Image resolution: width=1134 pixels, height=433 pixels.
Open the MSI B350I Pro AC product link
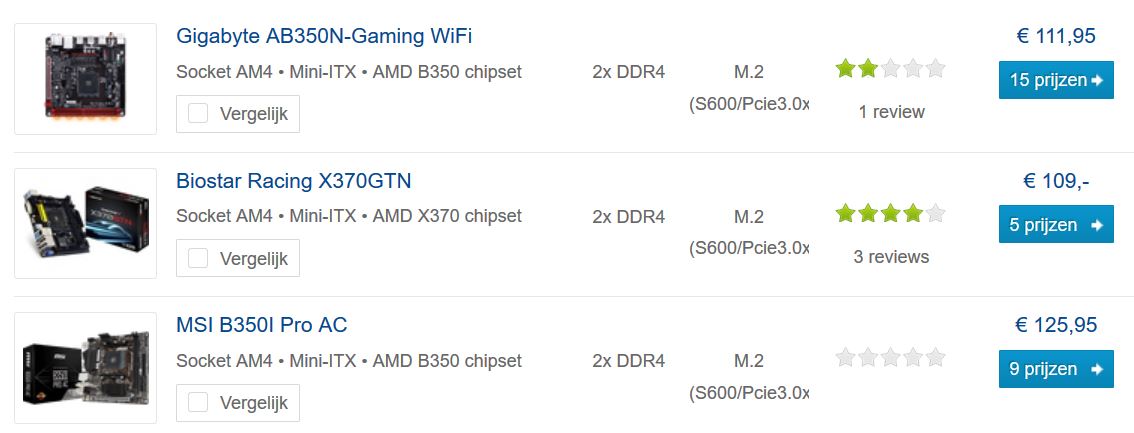point(262,325)
